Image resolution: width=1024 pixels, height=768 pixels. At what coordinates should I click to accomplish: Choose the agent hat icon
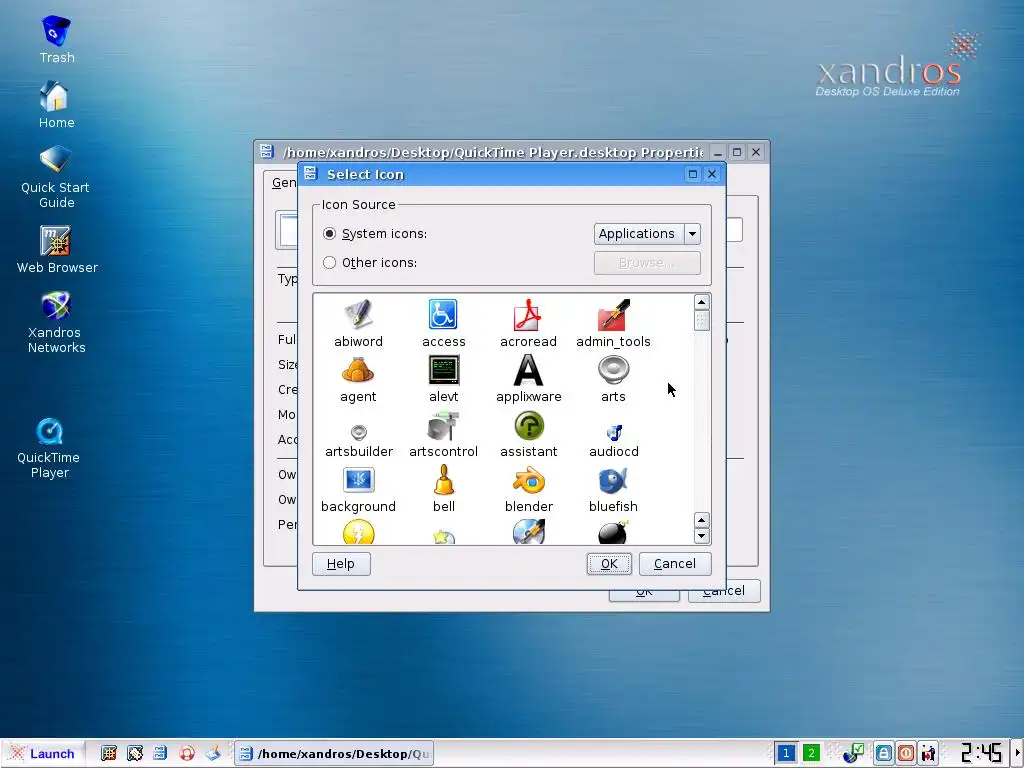358,370
